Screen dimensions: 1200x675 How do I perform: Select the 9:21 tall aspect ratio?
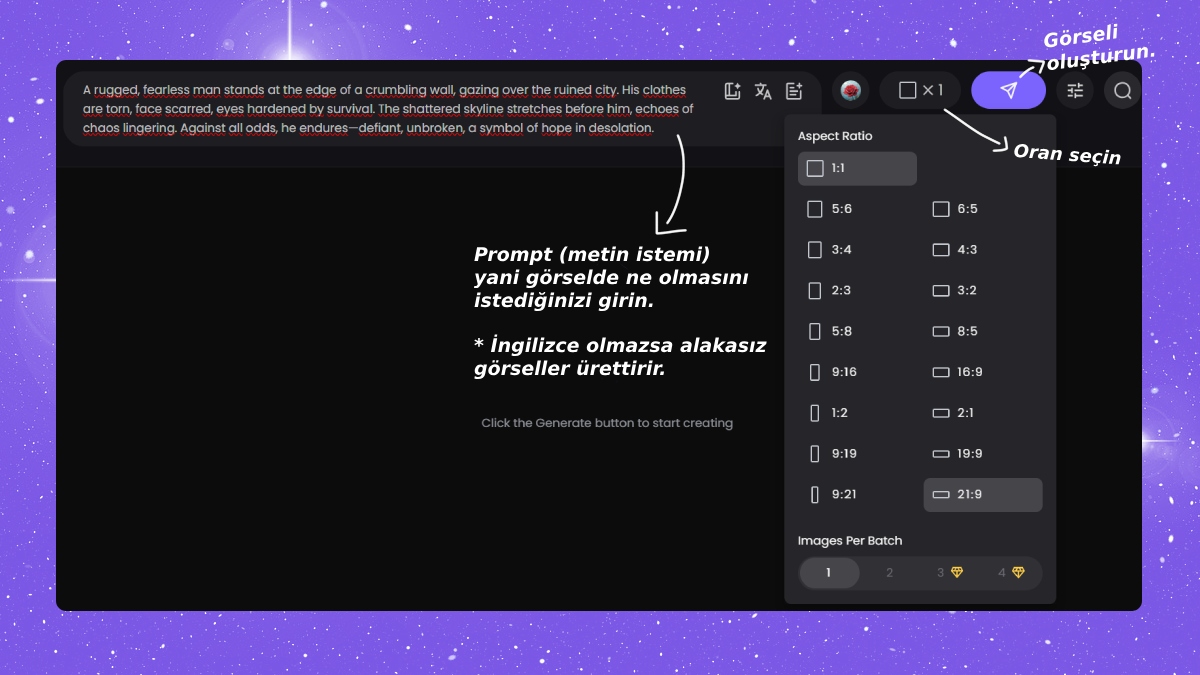[857, 495]
